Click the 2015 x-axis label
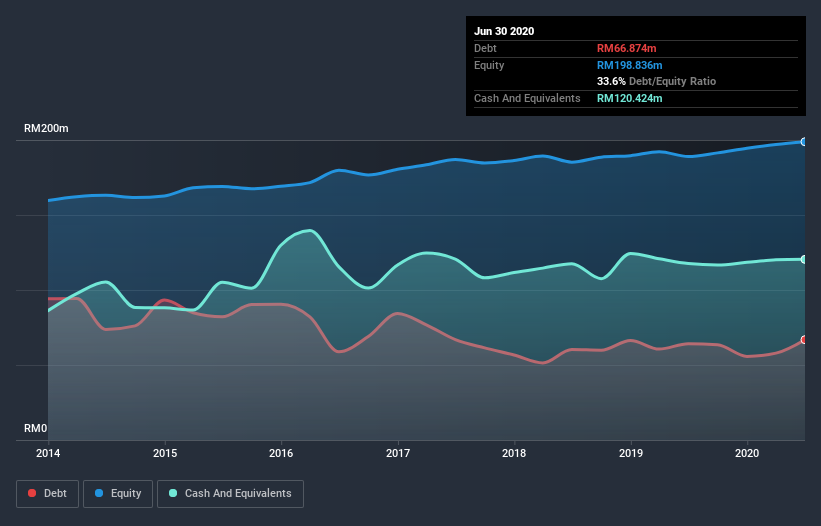821x526 pixels. (x=165, y=453)
